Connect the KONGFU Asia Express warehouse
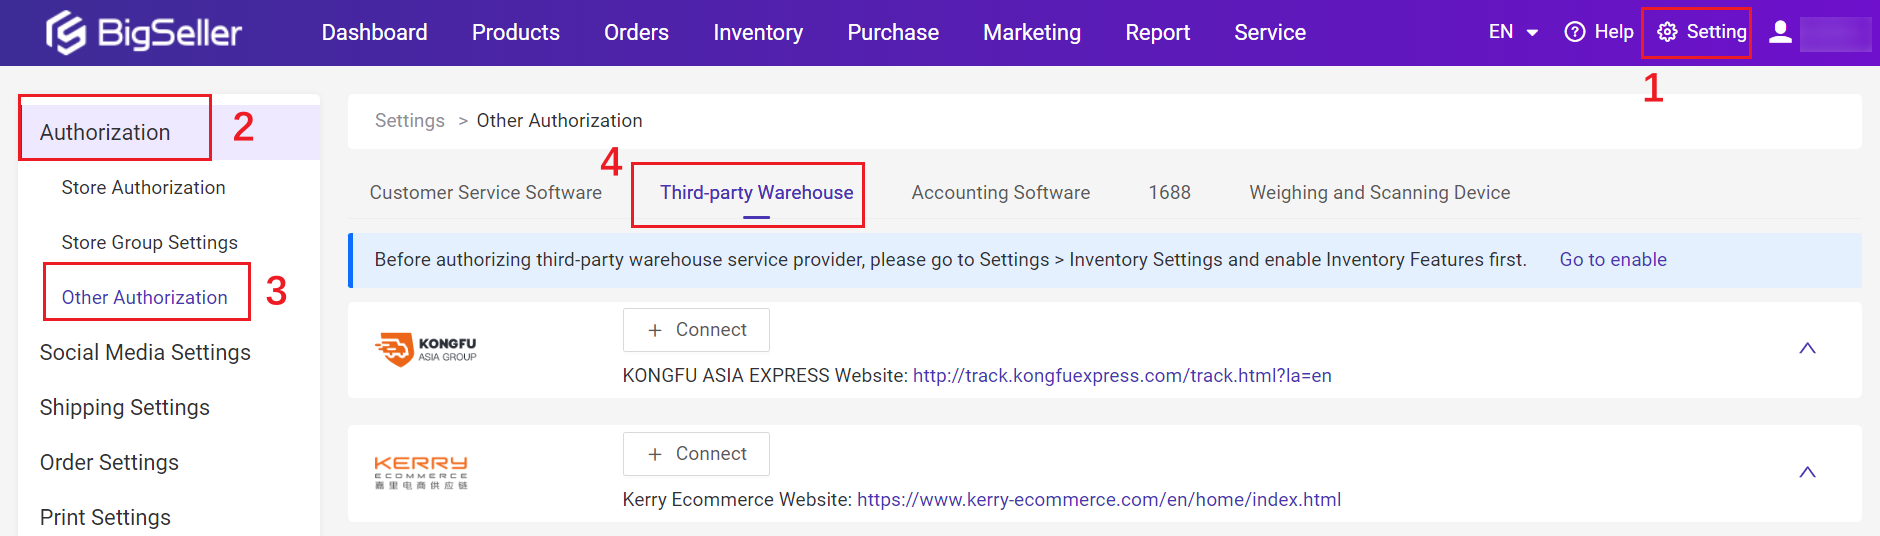The width and height of the screenshot is (1880, 536). [x=696, y=330]
